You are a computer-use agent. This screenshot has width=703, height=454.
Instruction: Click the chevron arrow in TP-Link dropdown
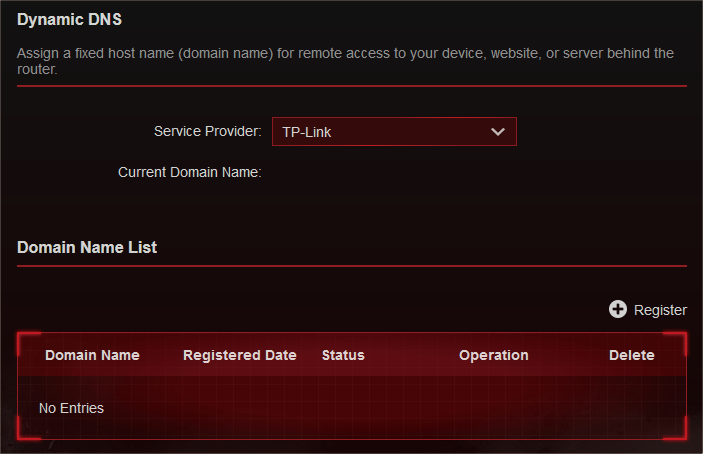(498, 132)
